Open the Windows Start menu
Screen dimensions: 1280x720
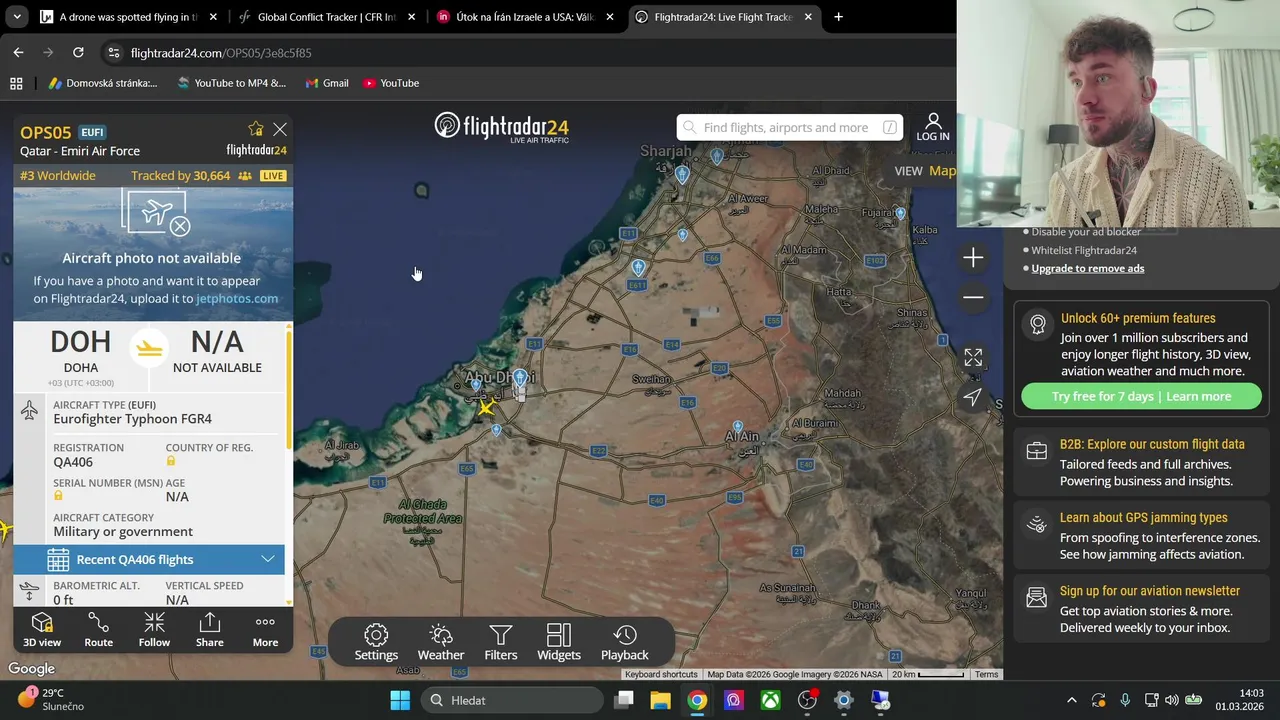400,700
